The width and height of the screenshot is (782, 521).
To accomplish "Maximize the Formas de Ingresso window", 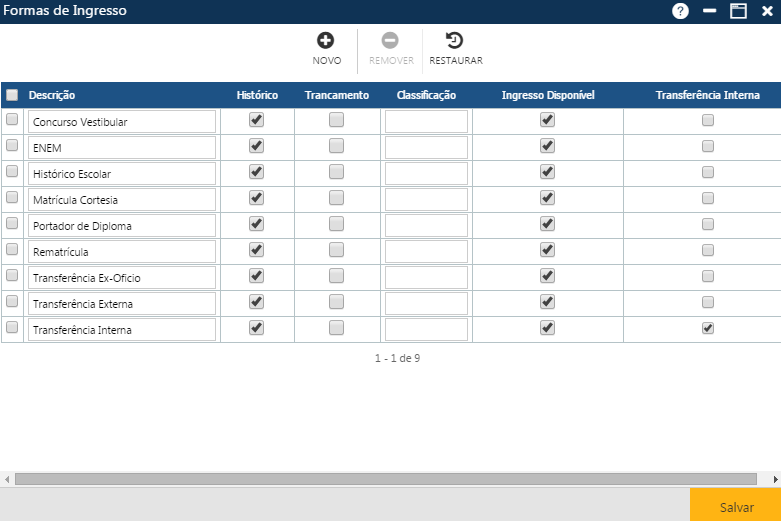I will [739, 11].
